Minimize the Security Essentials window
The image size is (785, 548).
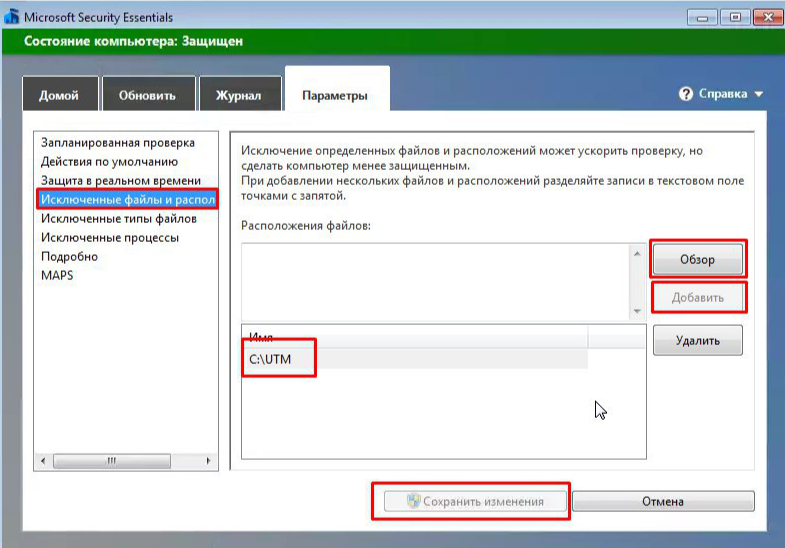coord(702,18)
